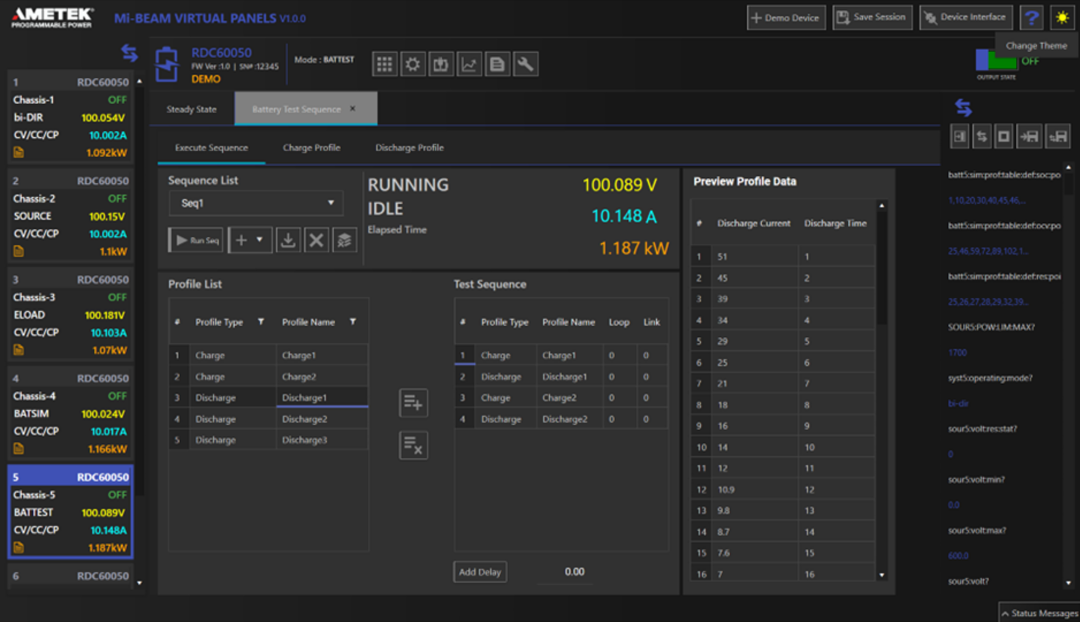Screen dimensions: 1080x622
Task: Click the SOUR5:POW:LIM:MAX? command entry
Action: click(991, 327)
